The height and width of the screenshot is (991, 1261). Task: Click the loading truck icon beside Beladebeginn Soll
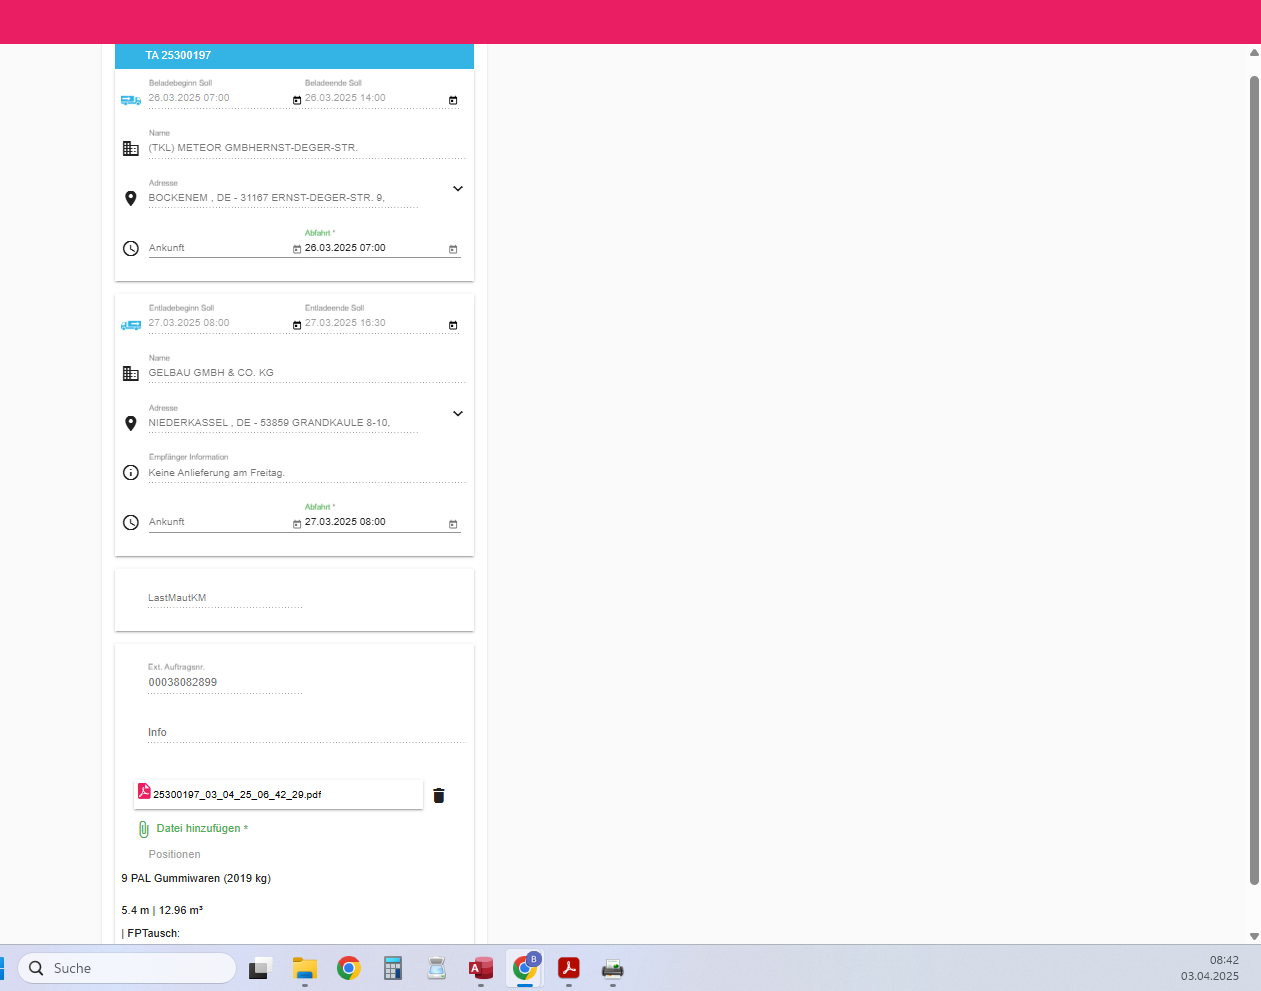[131, 100]
